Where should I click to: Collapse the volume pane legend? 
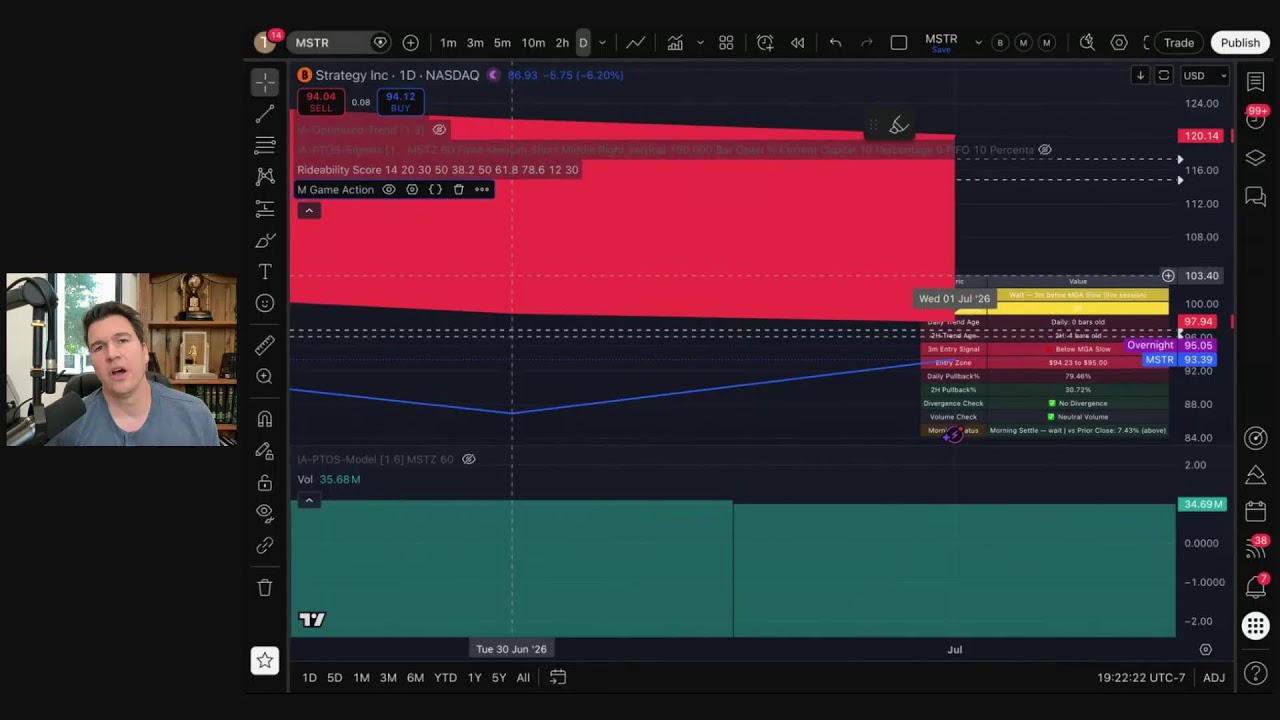click(x=309, y=500)
